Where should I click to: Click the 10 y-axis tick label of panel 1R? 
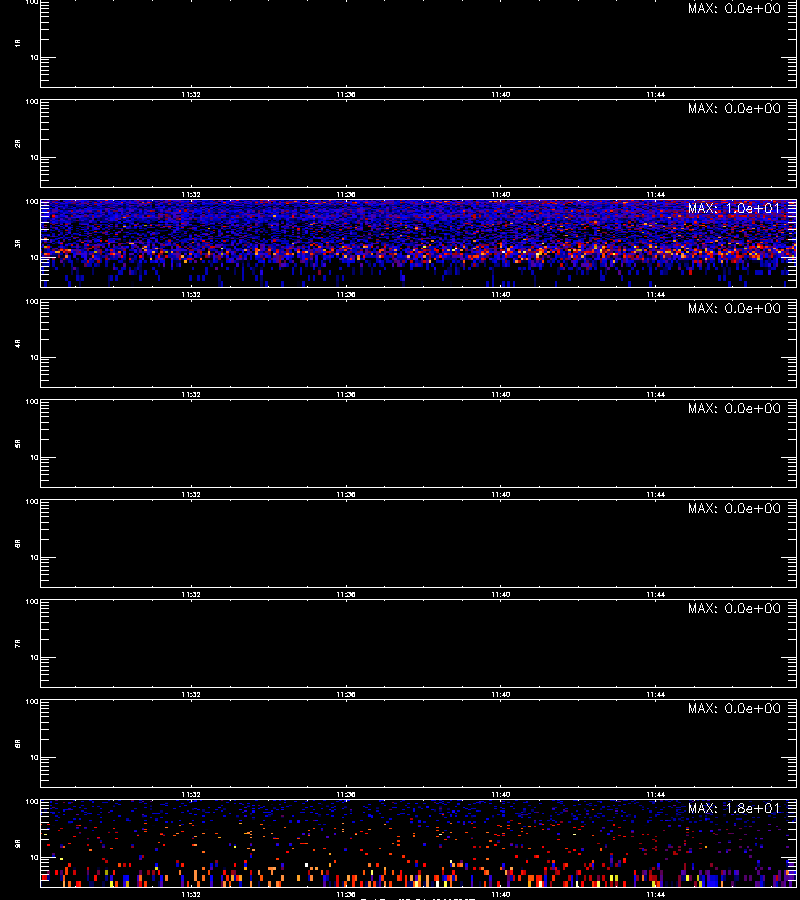(34, 57)
